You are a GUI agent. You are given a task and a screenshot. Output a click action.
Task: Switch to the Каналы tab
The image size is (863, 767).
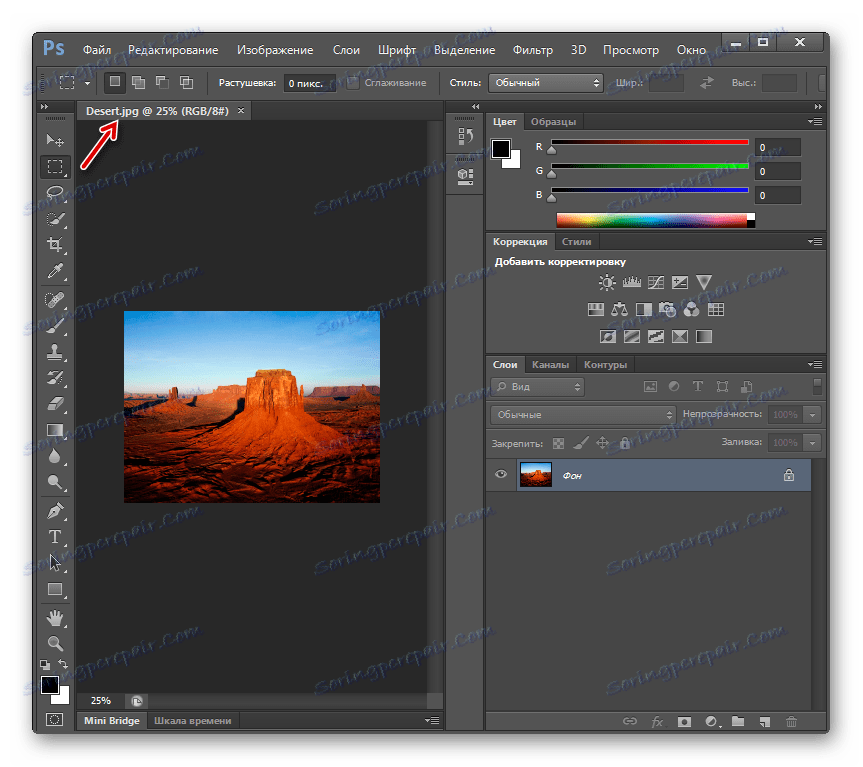pyautogui.click(x=550, y=365)
